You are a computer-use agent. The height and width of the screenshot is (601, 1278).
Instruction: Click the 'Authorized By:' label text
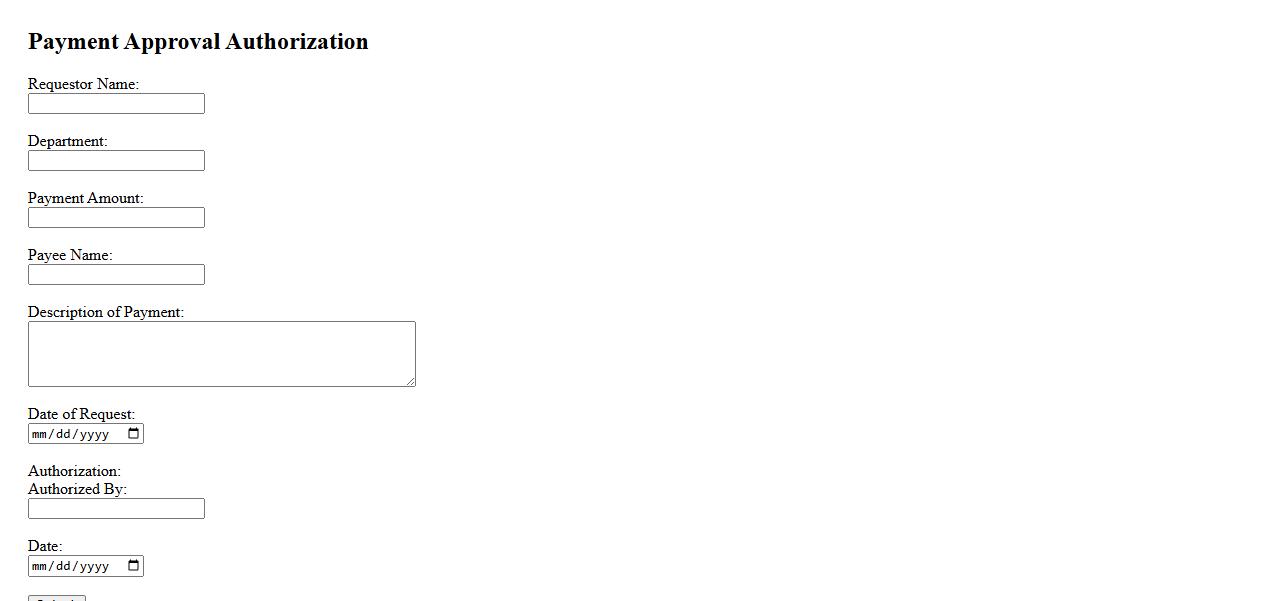coord(77,489)
